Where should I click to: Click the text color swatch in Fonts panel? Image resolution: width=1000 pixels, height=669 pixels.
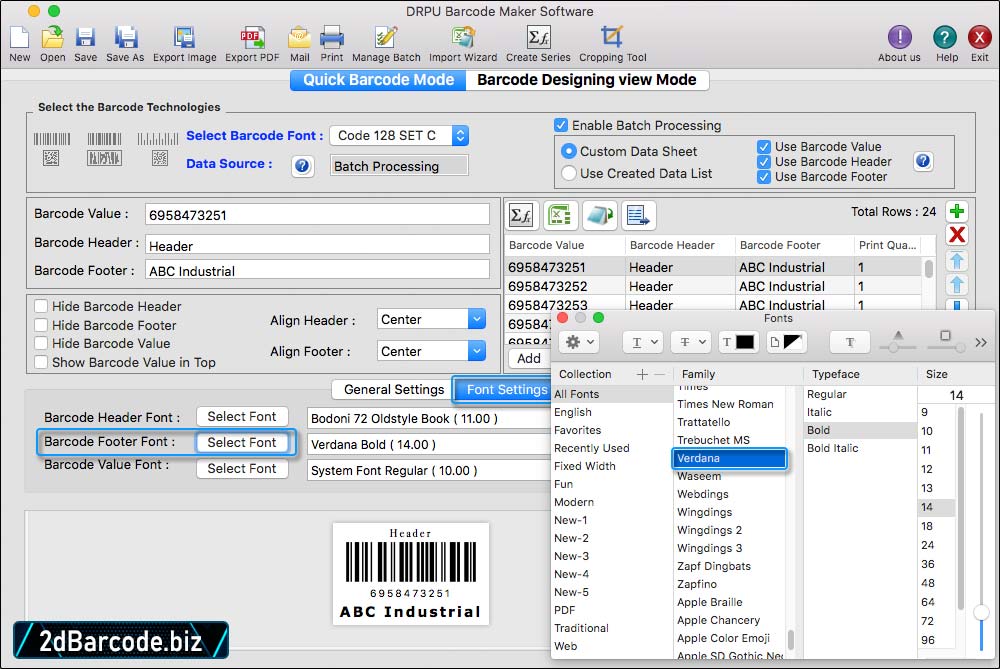pos(738,342)
